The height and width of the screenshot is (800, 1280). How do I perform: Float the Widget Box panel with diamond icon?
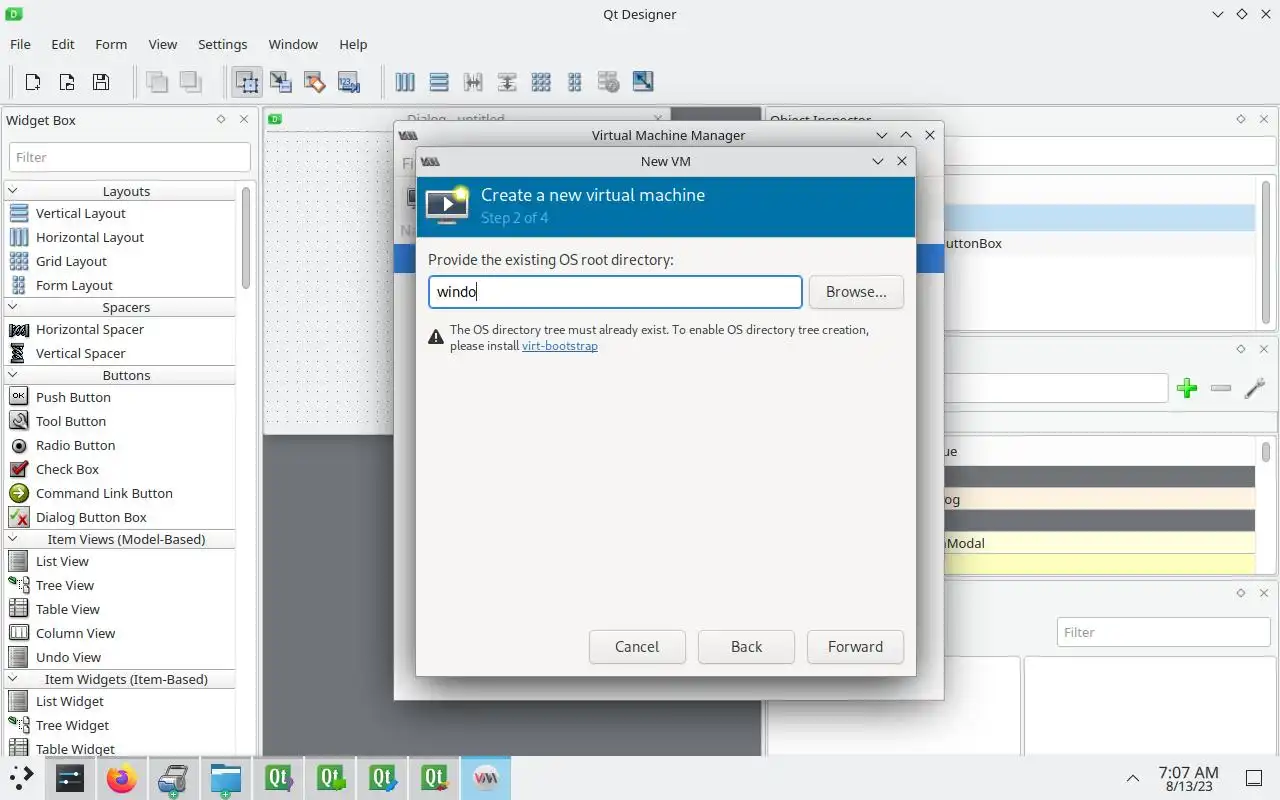[x=221, y=119]
